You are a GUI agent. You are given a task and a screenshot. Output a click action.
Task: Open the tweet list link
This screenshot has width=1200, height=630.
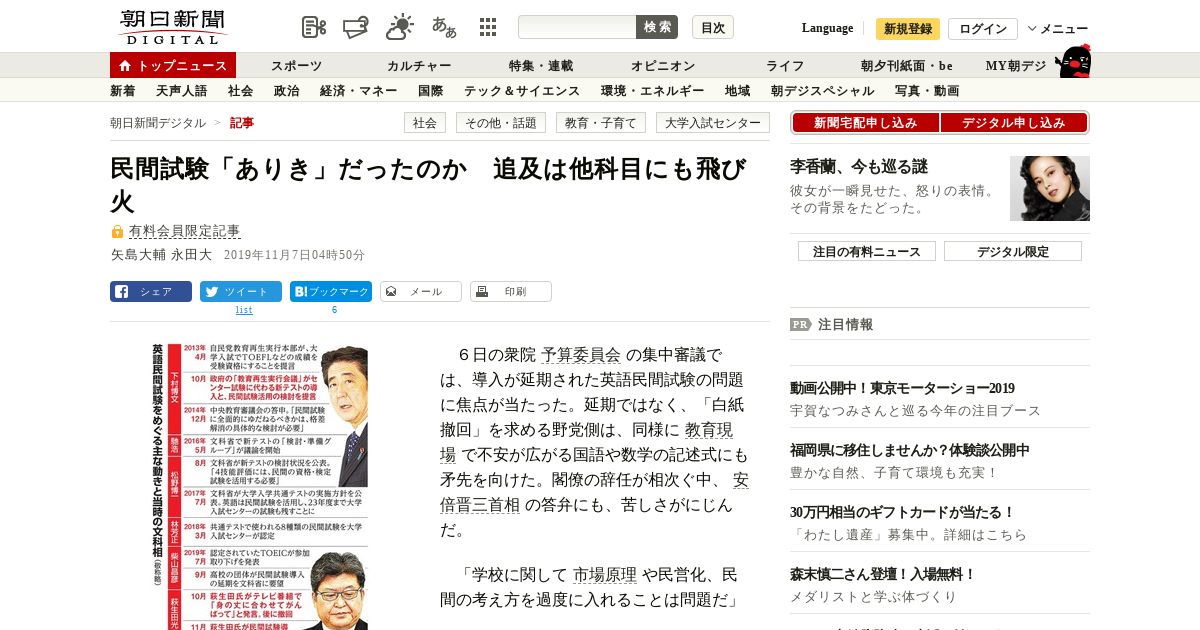(x=244, y=310)
